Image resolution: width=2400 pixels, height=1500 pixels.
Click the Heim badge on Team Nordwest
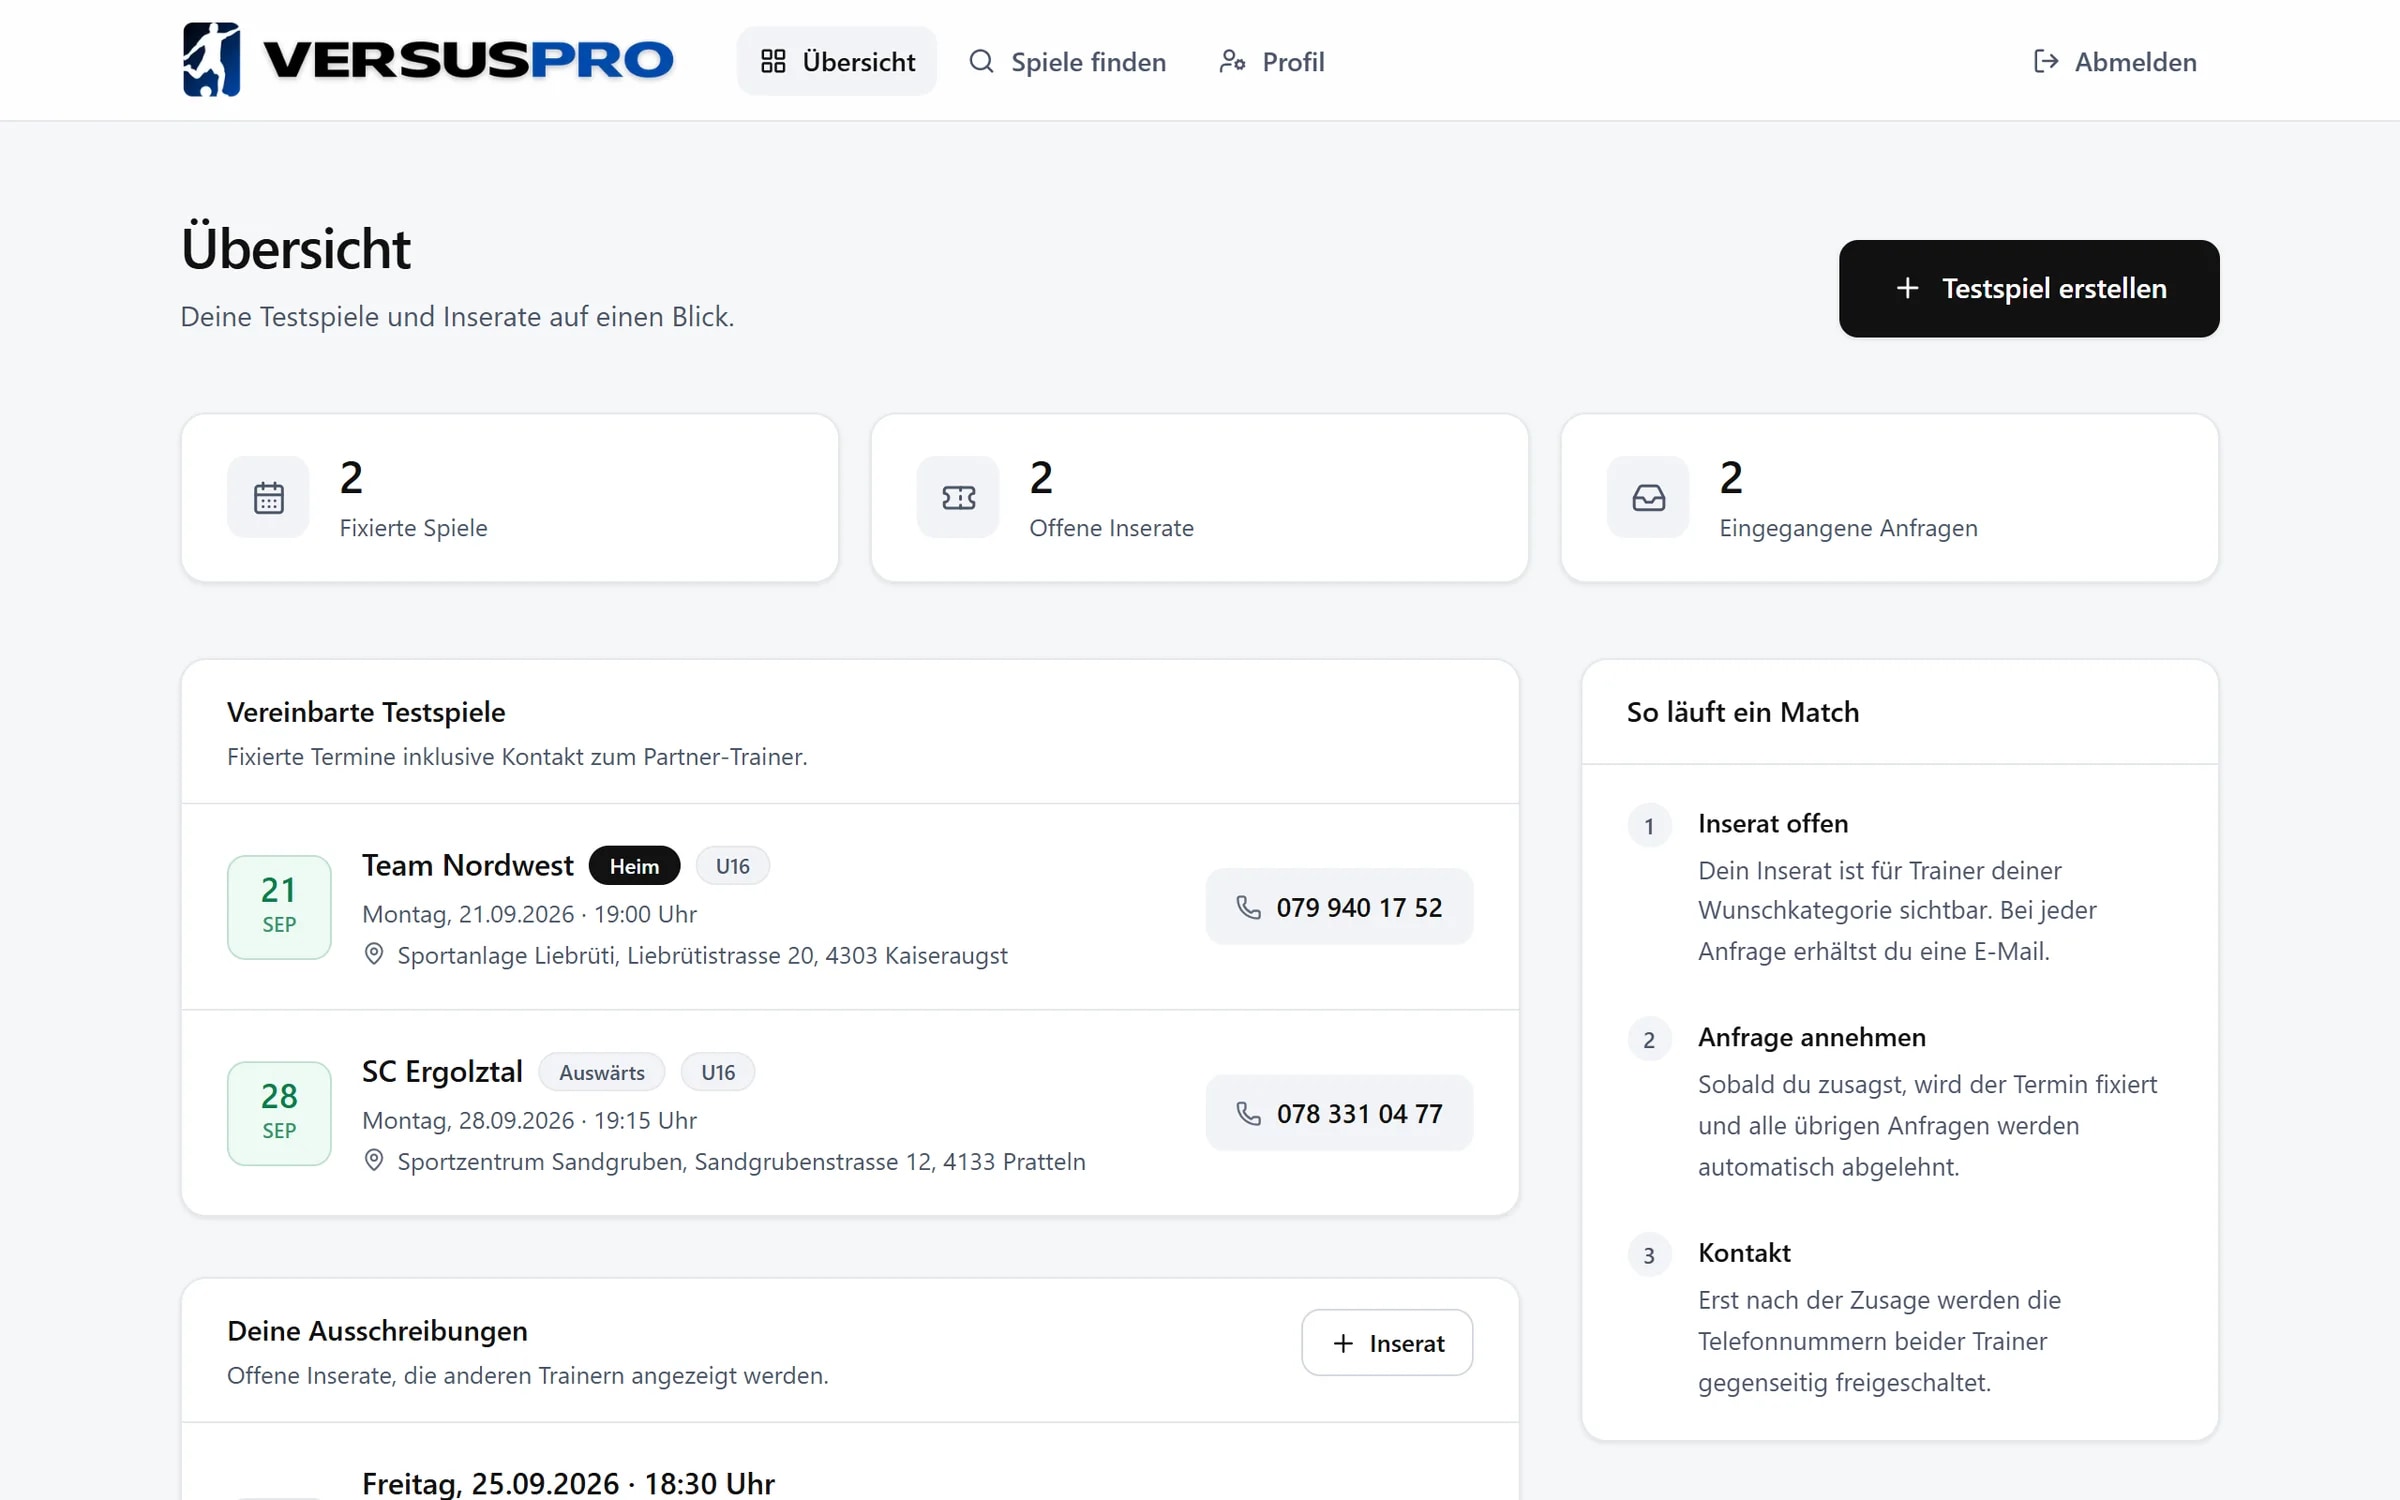634,866
